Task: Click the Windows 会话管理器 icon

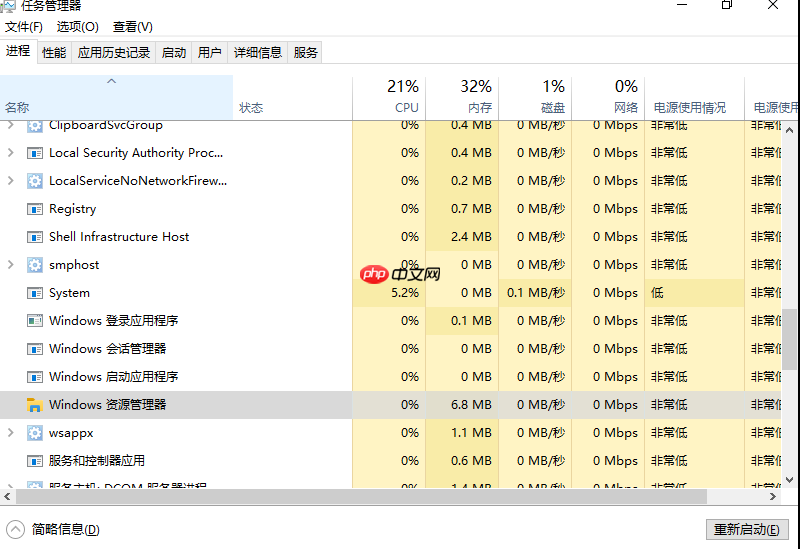Action: [x=35, y=349]
